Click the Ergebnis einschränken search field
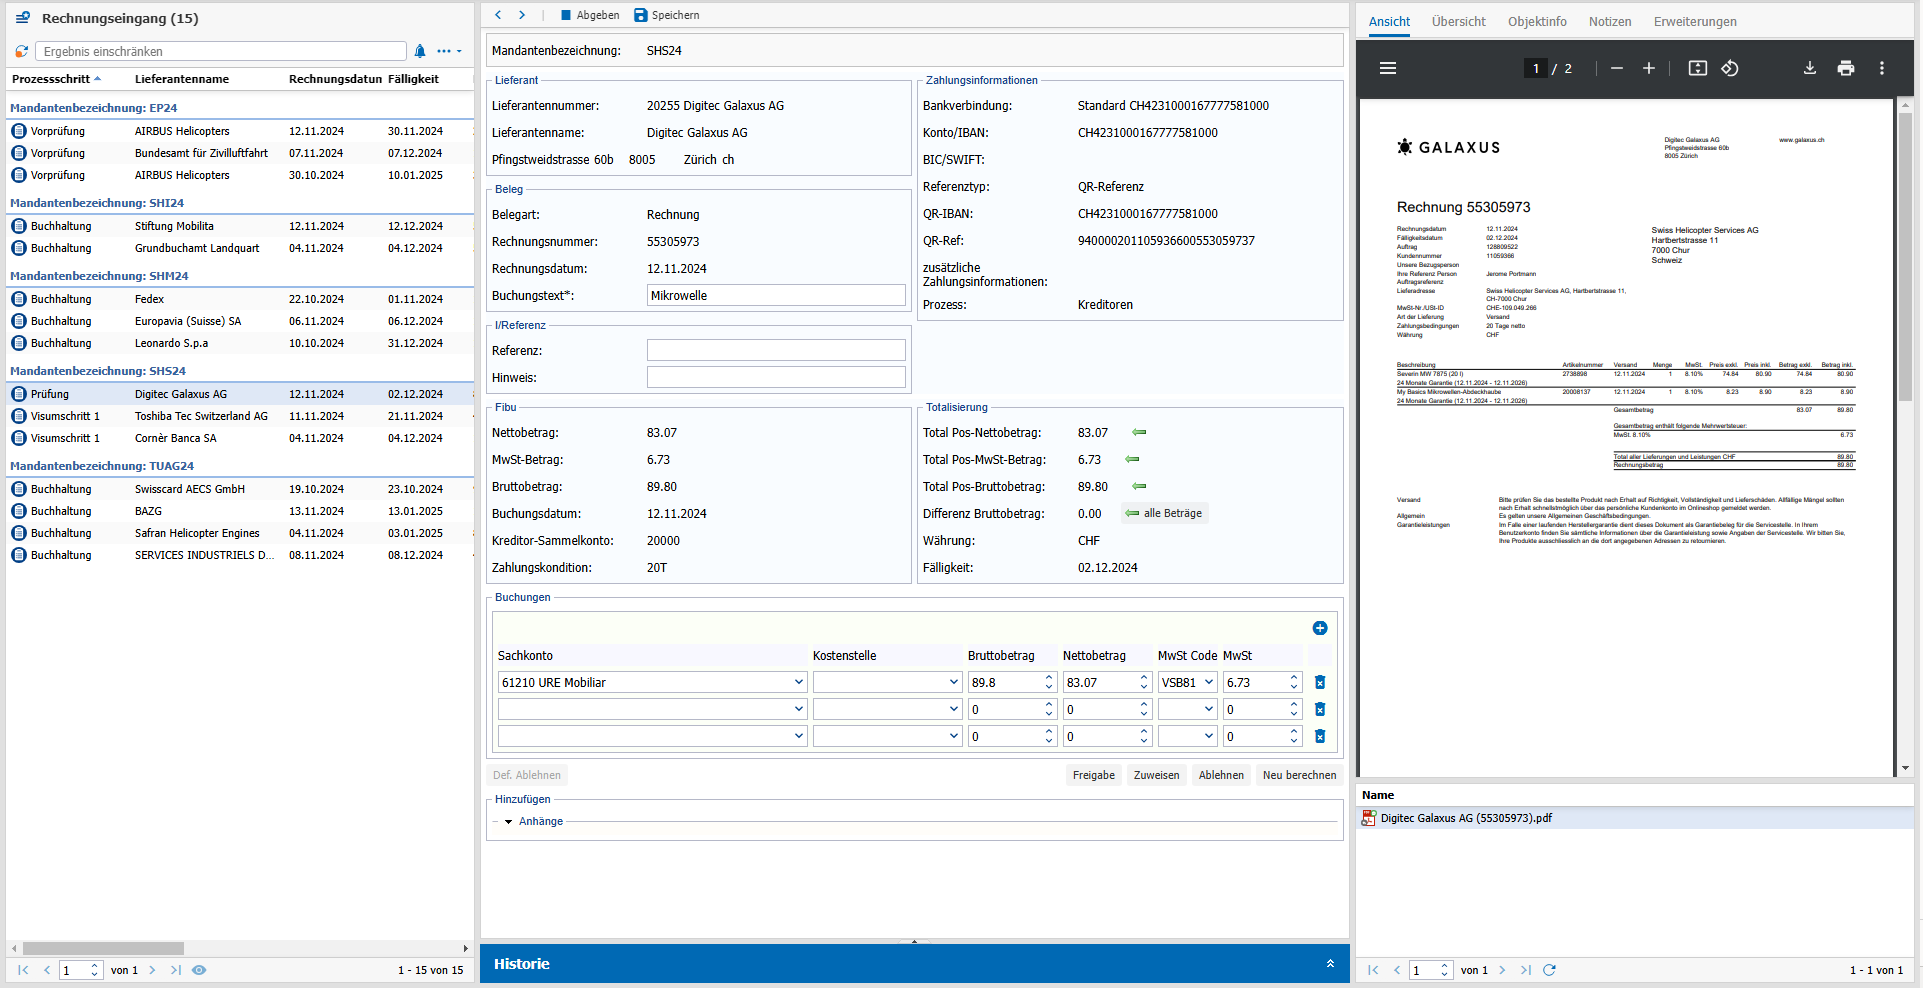 221,51
